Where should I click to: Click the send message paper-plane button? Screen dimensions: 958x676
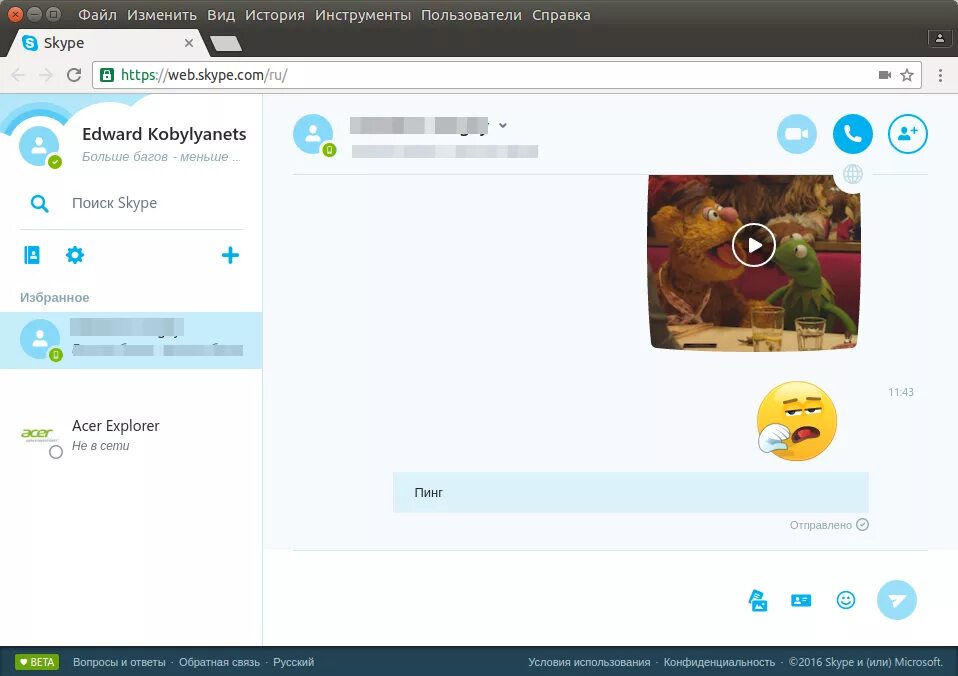896,600
